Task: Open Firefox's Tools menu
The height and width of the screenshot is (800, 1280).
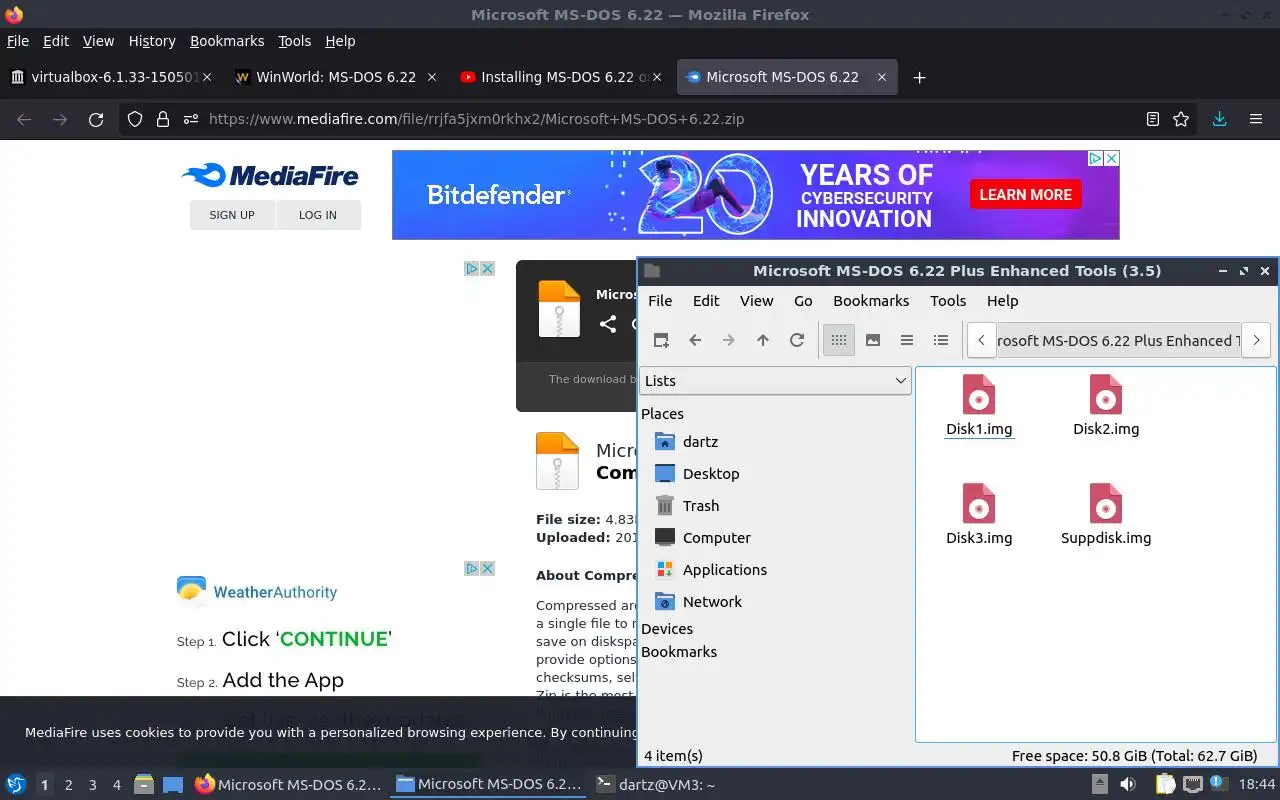Action: point(294,41)
